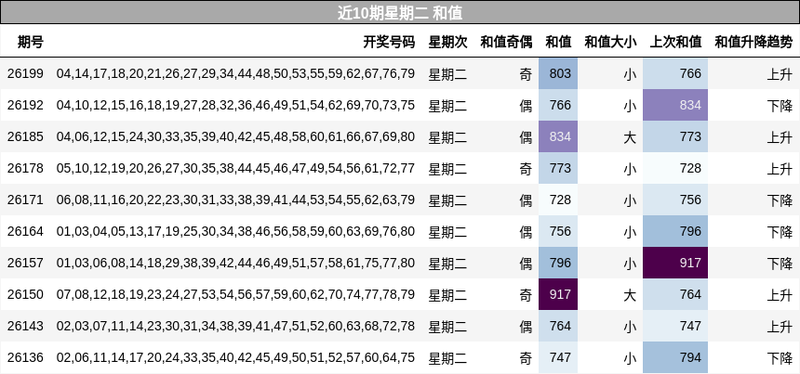
Task: Select the 上次和值 column header
Action: 676,42
